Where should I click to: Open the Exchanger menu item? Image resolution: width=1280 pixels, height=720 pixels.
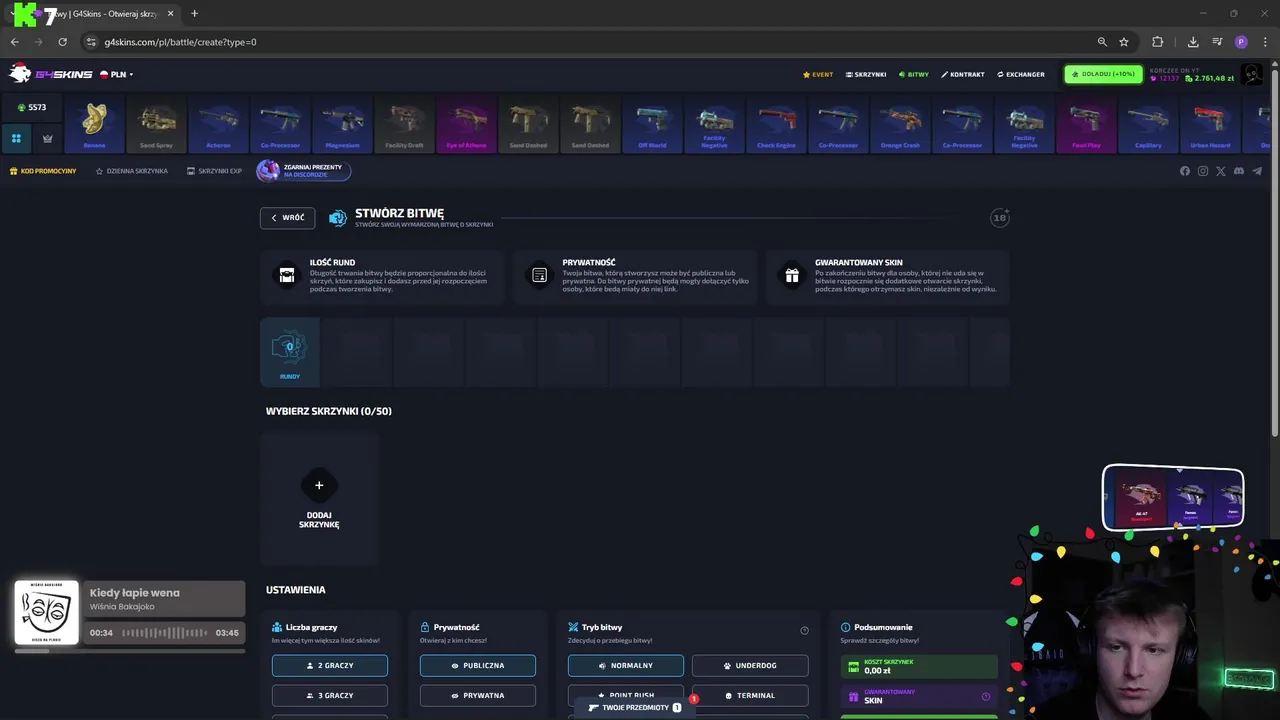pos(1021,74)
